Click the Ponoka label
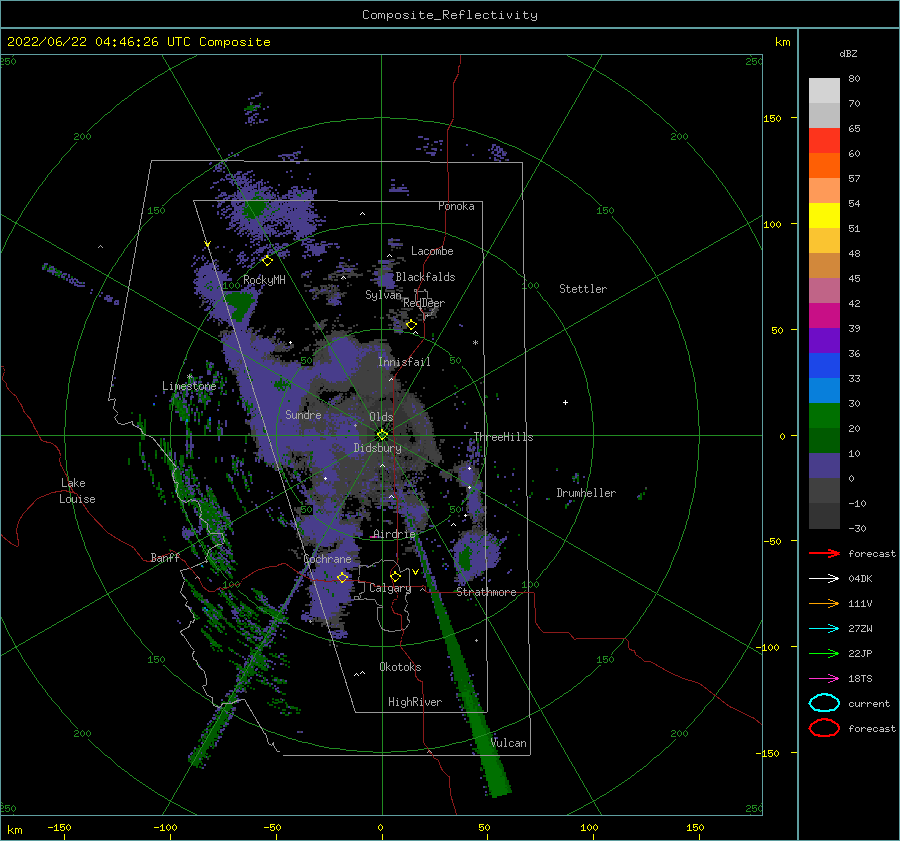Image resolution: width=900 pixels, height=841 pixels. [x=456, y=206]
